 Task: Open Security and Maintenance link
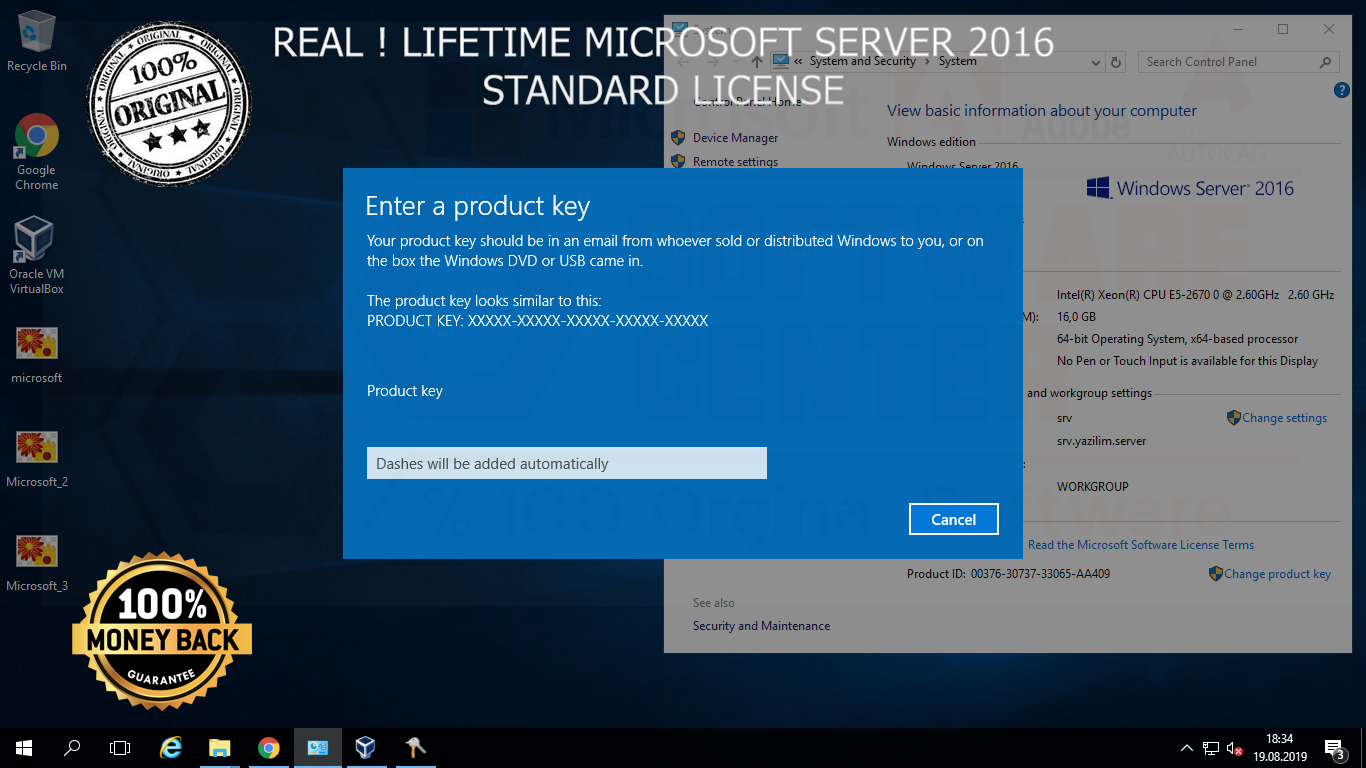pos(761,626)
